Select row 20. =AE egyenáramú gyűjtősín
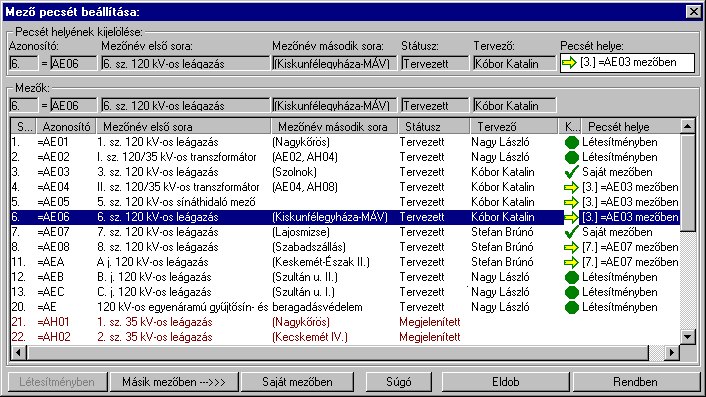The height and width of the screenshot is (397, 706). pos(345,307)
